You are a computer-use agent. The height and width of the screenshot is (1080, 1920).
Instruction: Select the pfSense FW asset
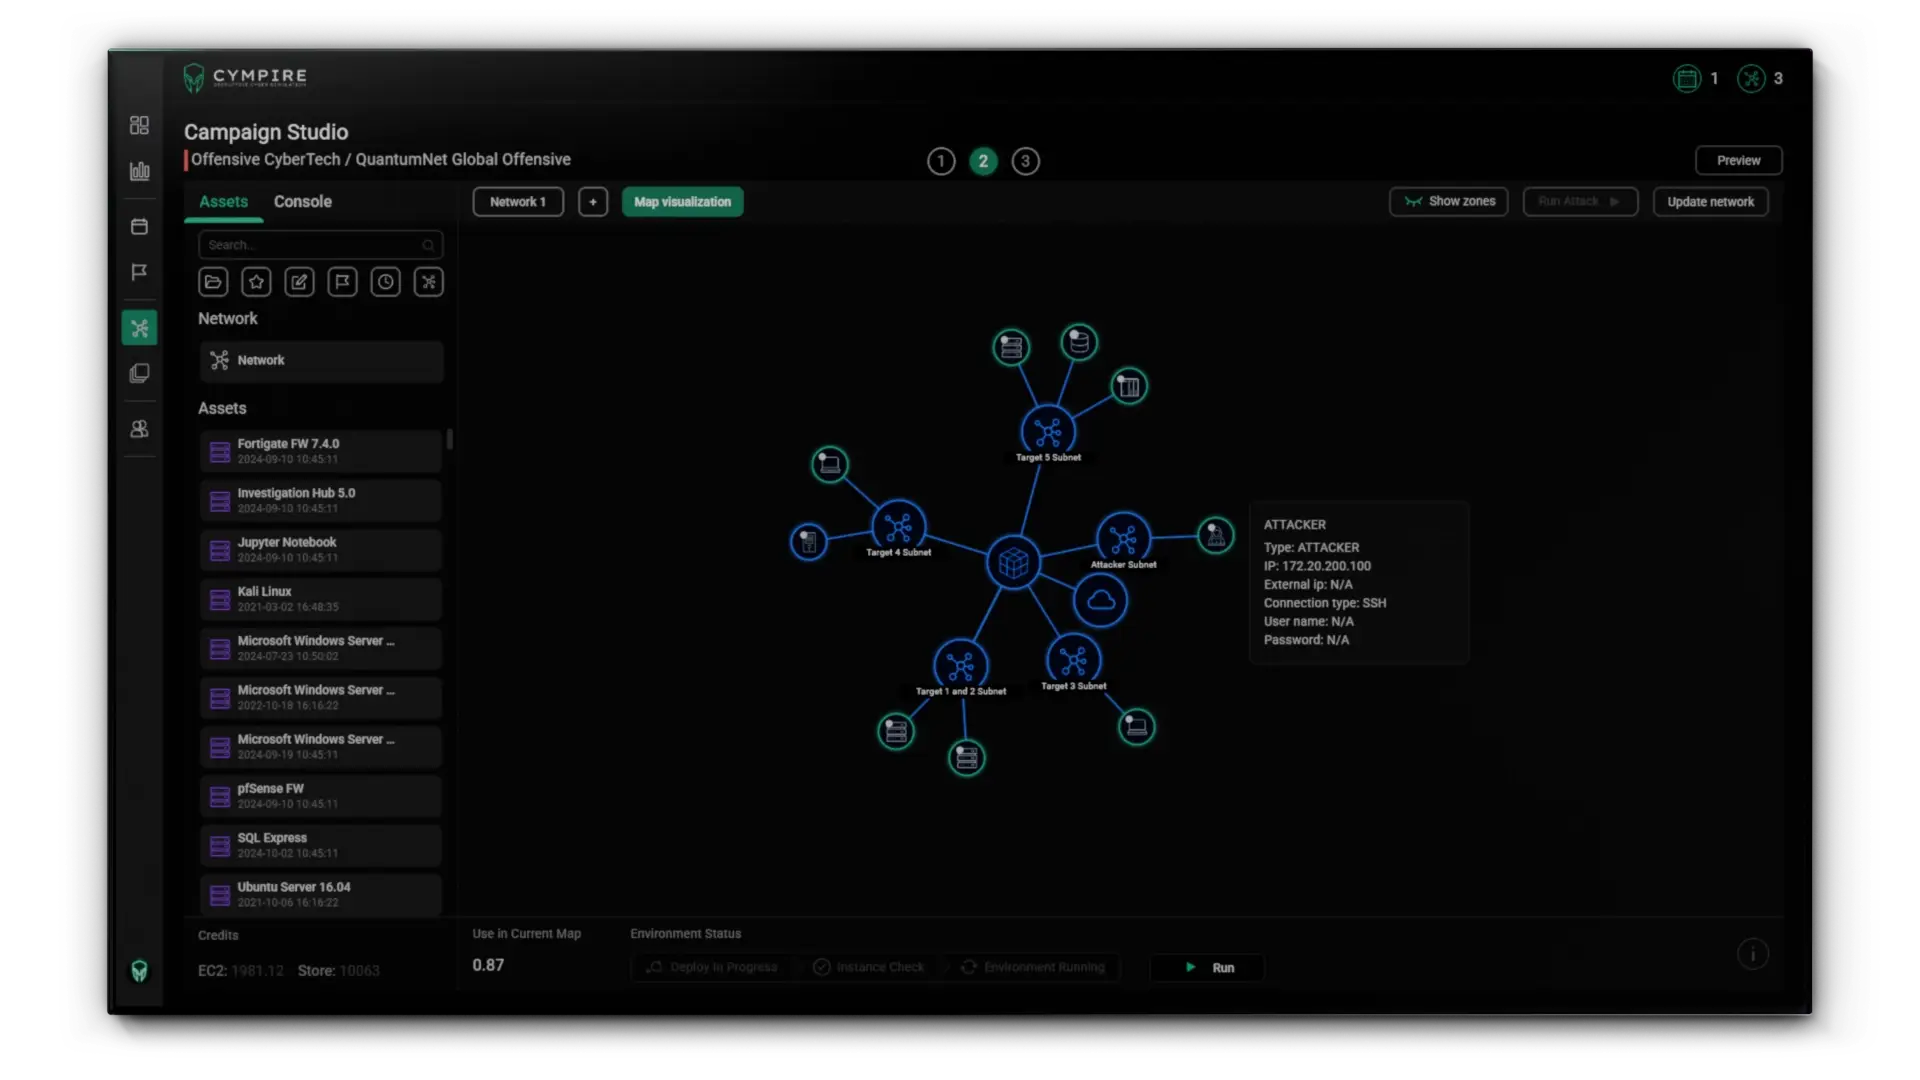(320, 796)
